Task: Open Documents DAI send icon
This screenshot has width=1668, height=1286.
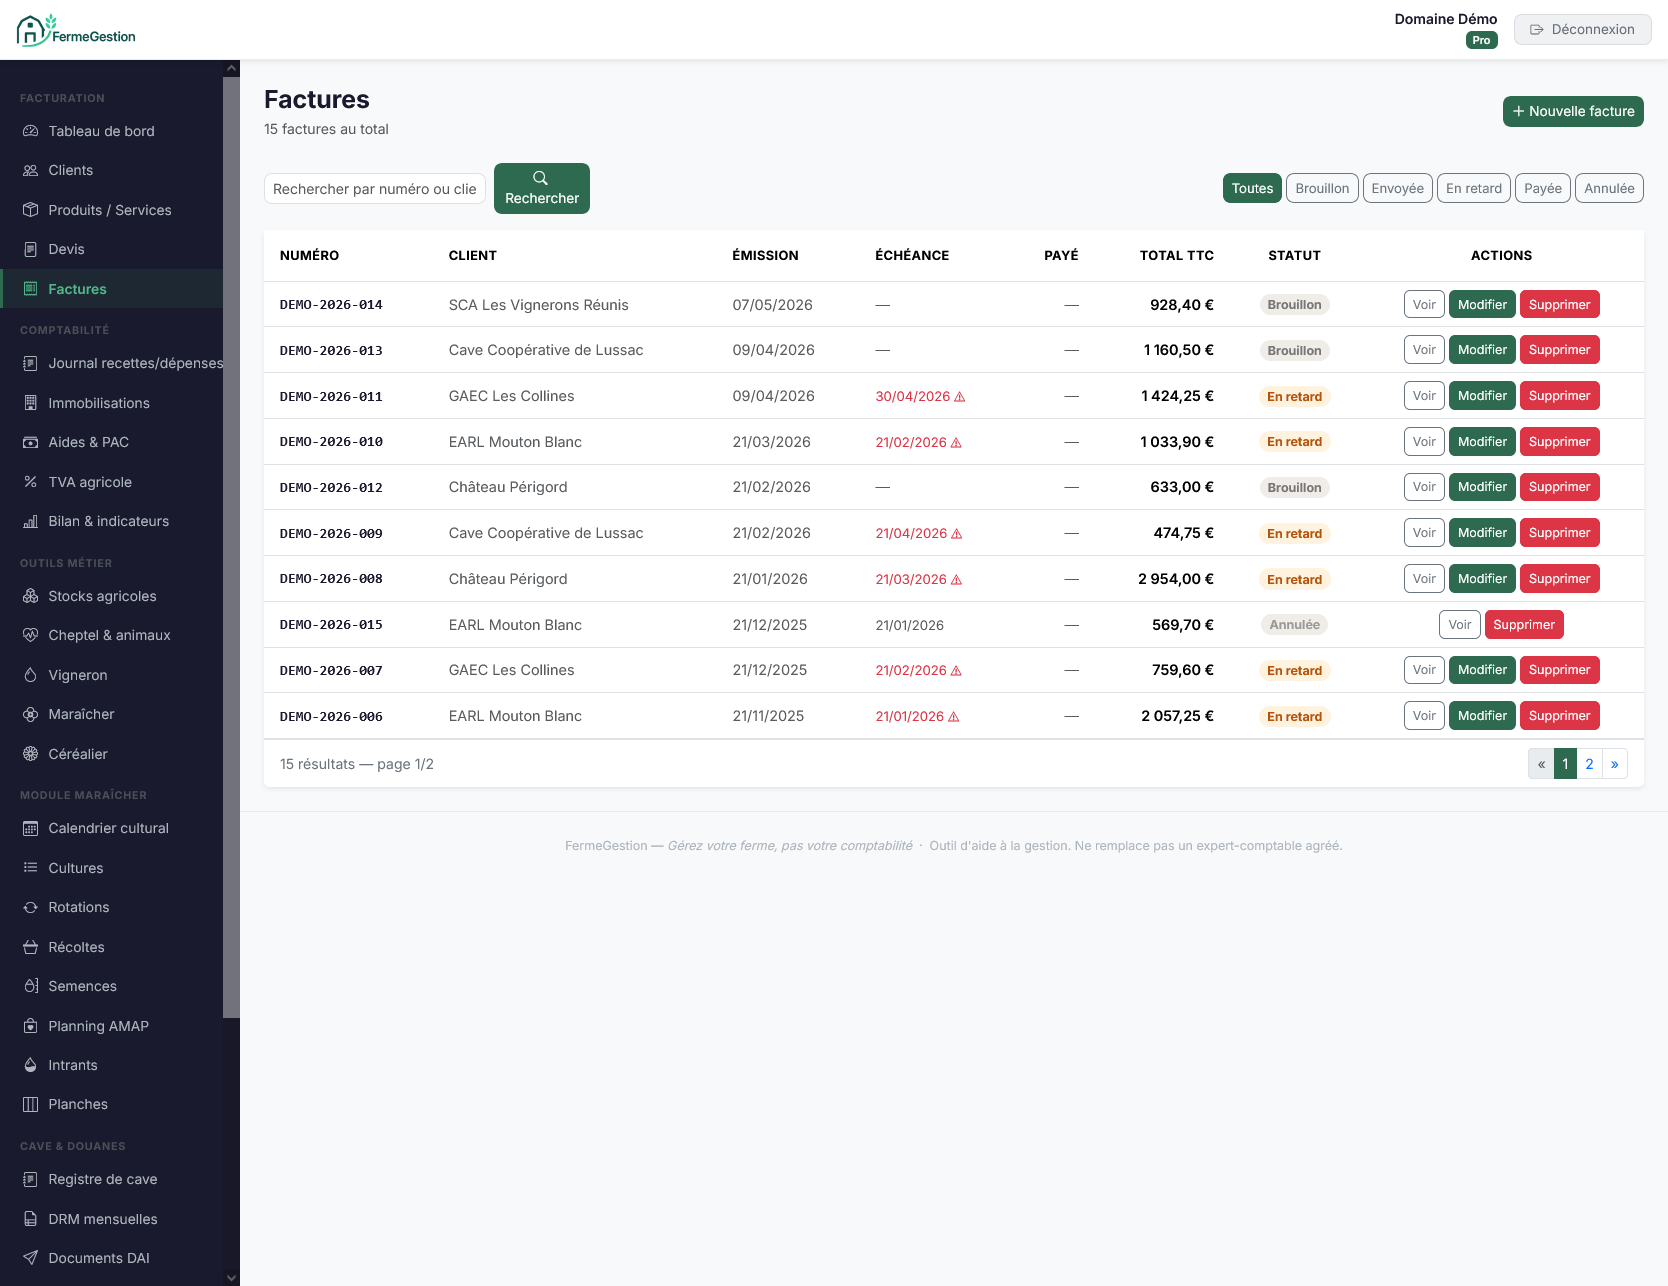Action: (x=30, y=1258)
